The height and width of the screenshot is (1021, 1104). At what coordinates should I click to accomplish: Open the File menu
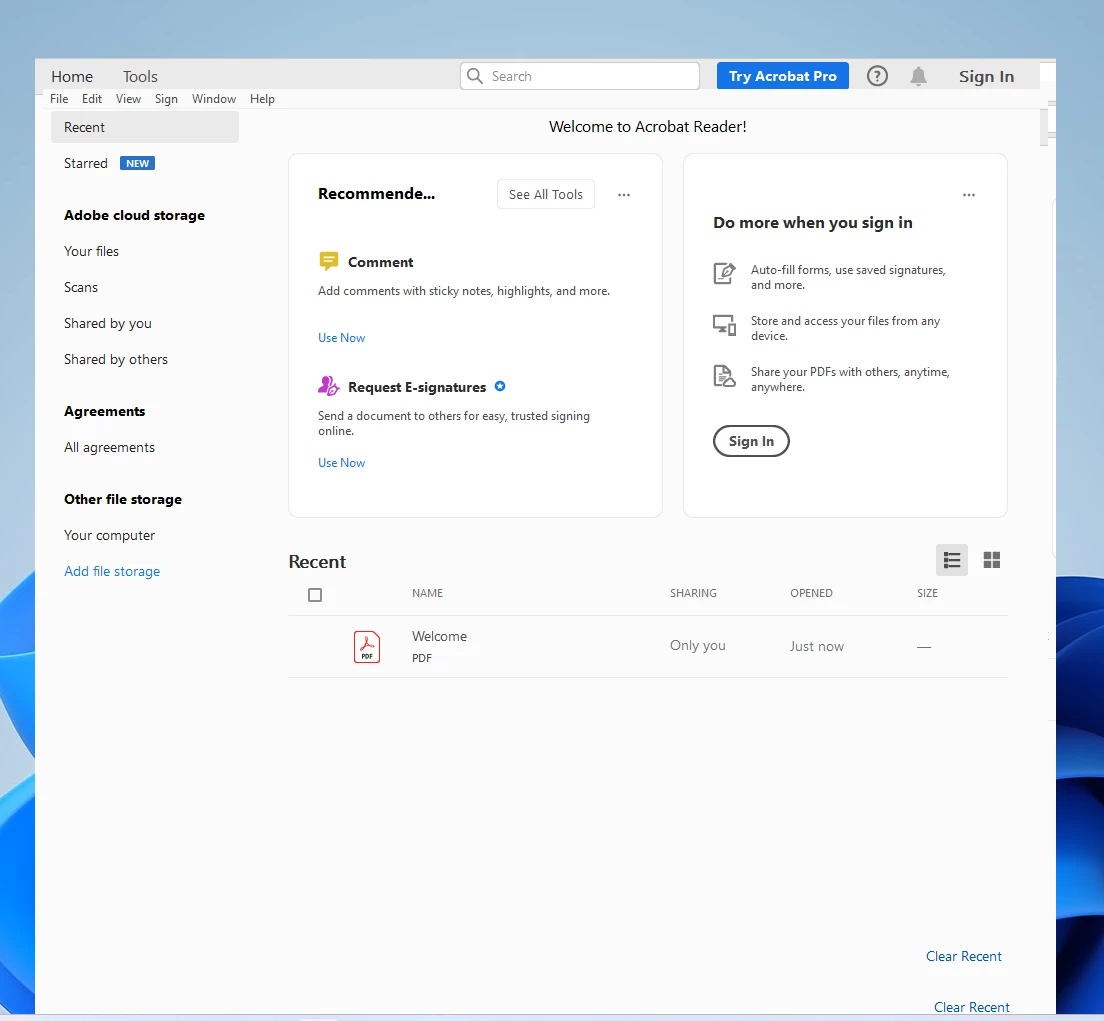point(59,99)
